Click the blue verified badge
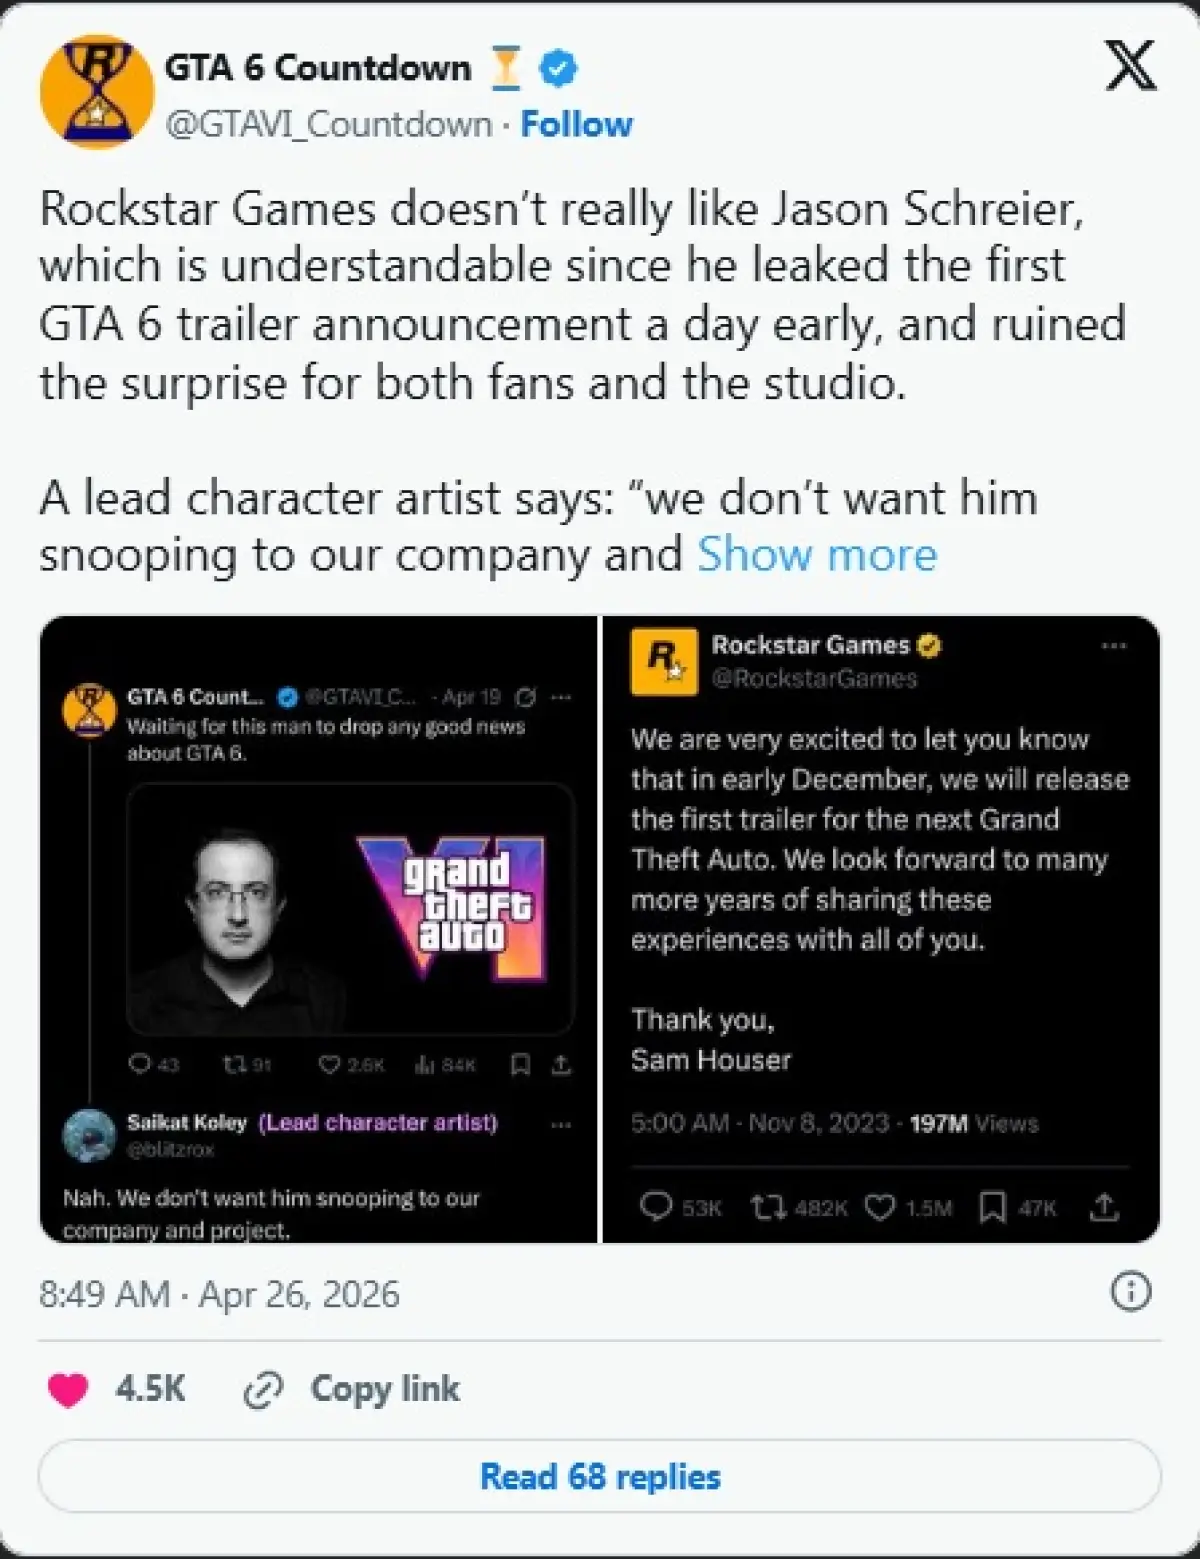Screen dimensions: 1200x1559 [x=558, y=68]
